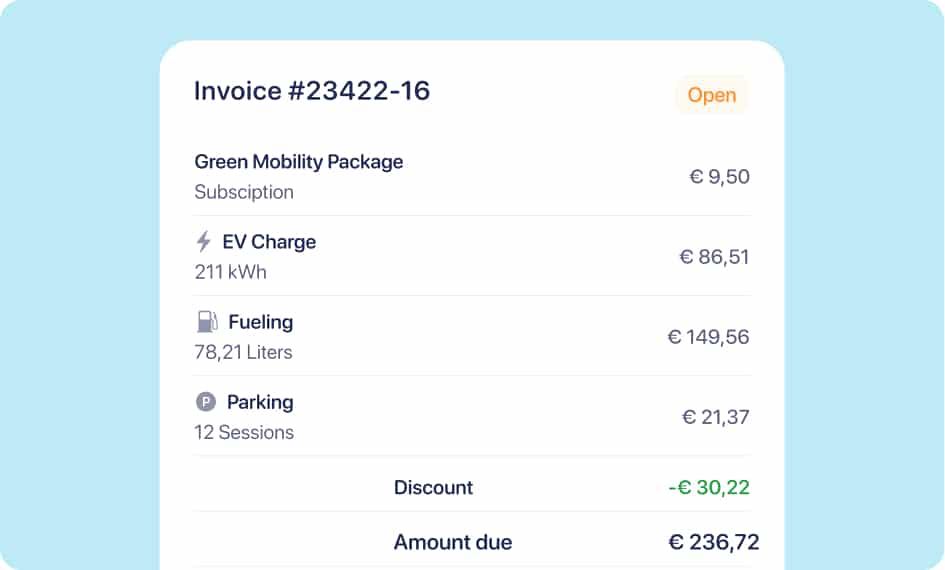Click the EV Charge lightning bolt icon
This screenshot has height=570, width=945.
(204, 242)
